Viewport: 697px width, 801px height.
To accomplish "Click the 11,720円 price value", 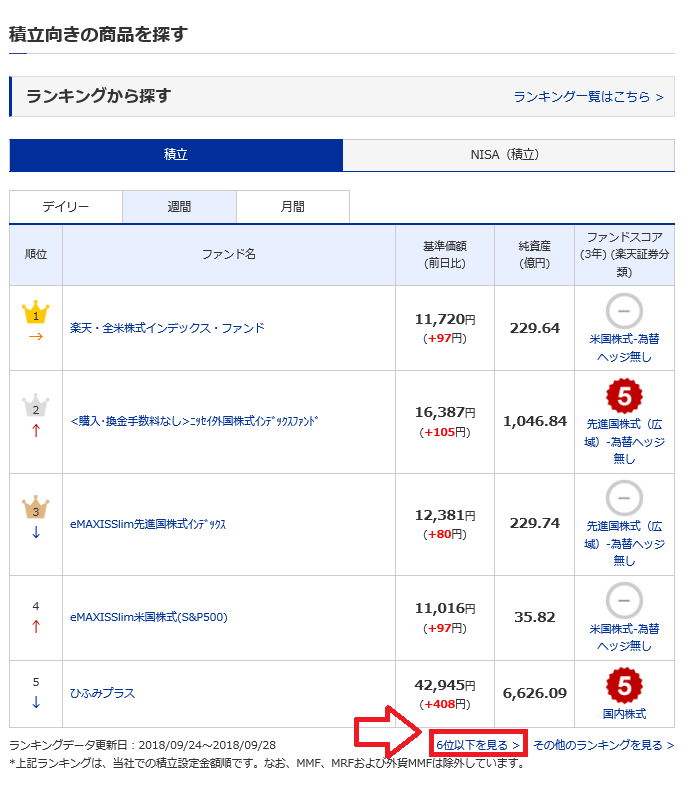I will coord(445,319).
